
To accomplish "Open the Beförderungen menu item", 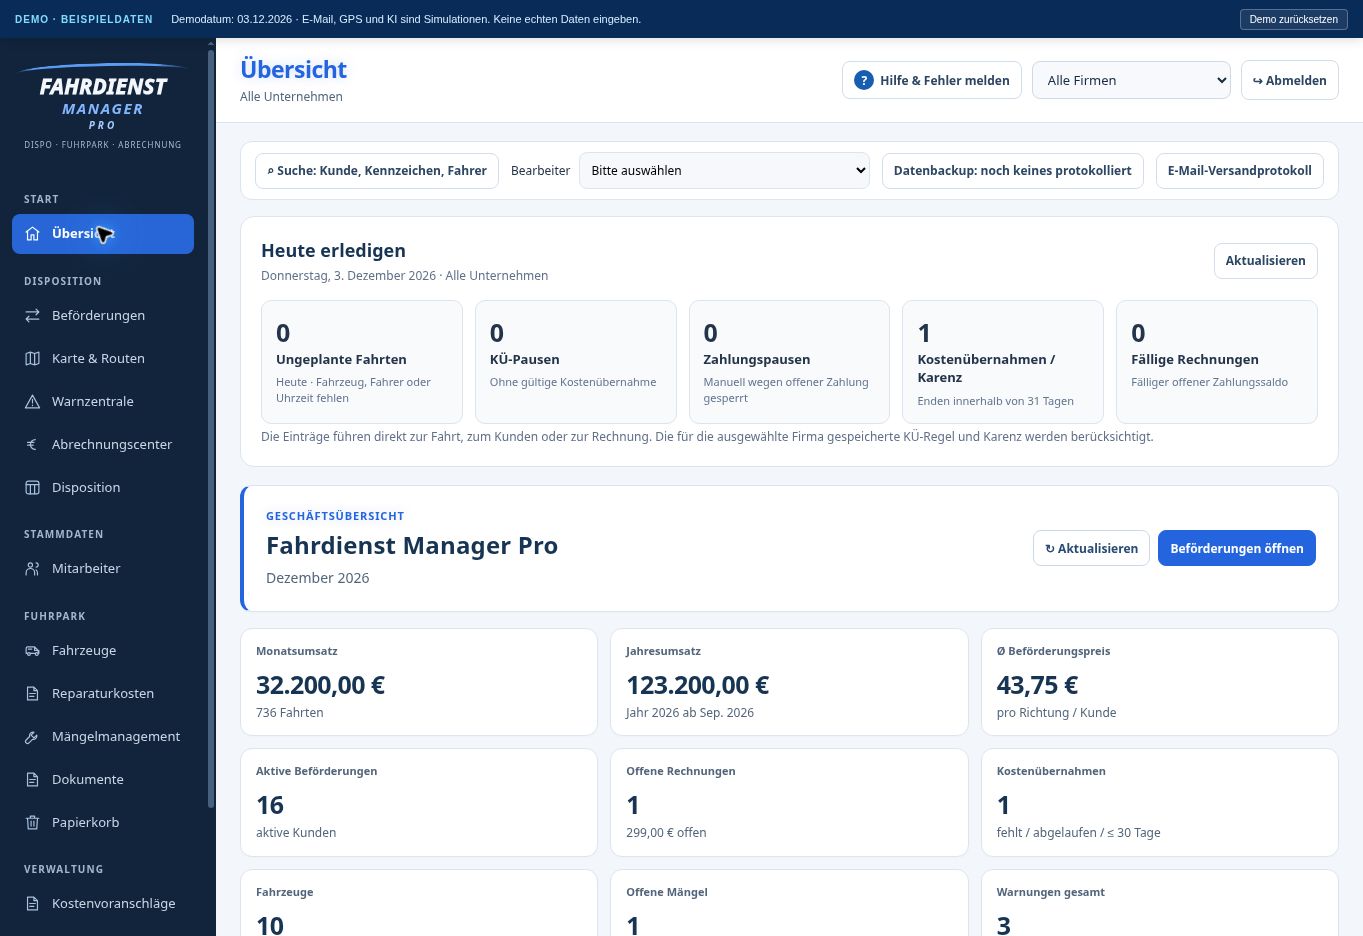I will [103, 316].
